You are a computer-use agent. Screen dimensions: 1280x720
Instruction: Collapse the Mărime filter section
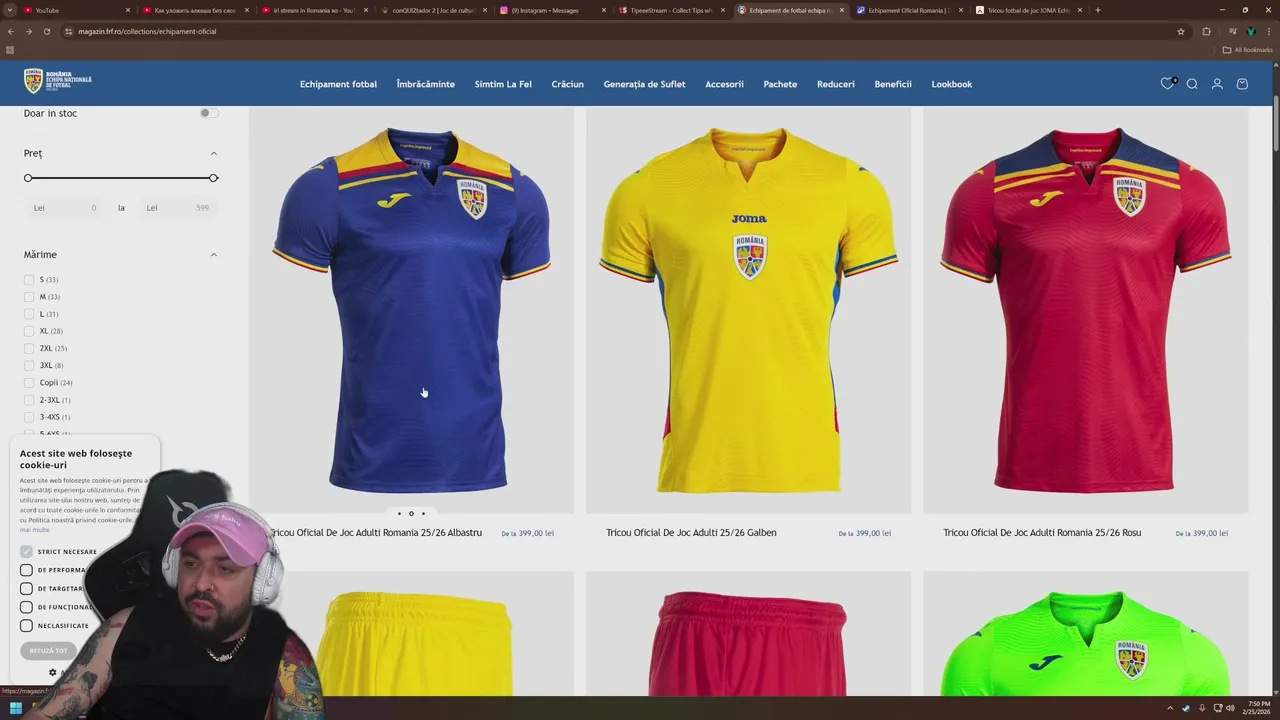(x=213, y=254)
